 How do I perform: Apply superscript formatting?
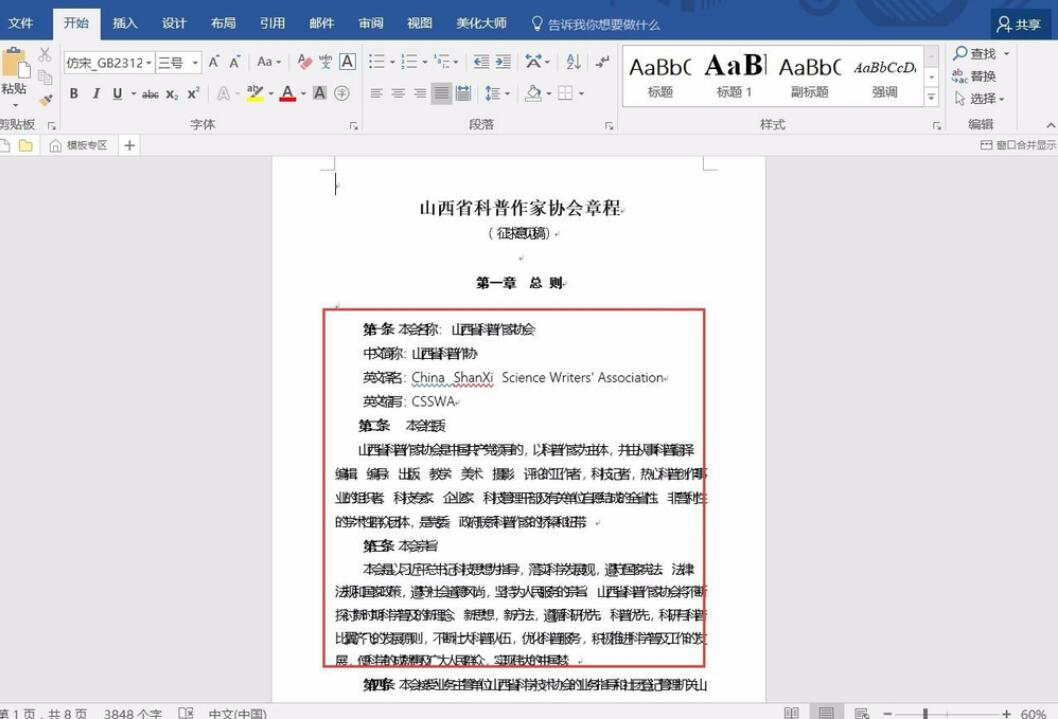pyautogui.click(x=194, y=94)
